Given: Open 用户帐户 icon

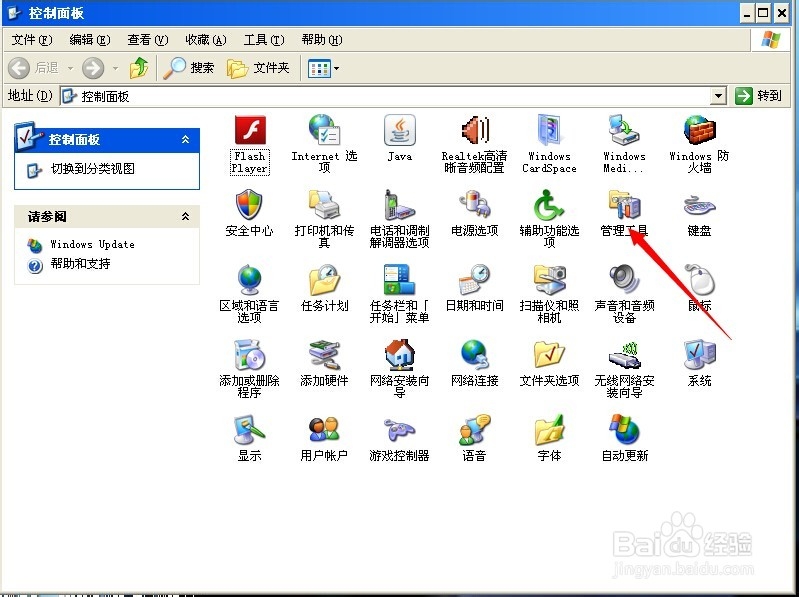Looking at the screenshot, I should (x=324, y=429).
